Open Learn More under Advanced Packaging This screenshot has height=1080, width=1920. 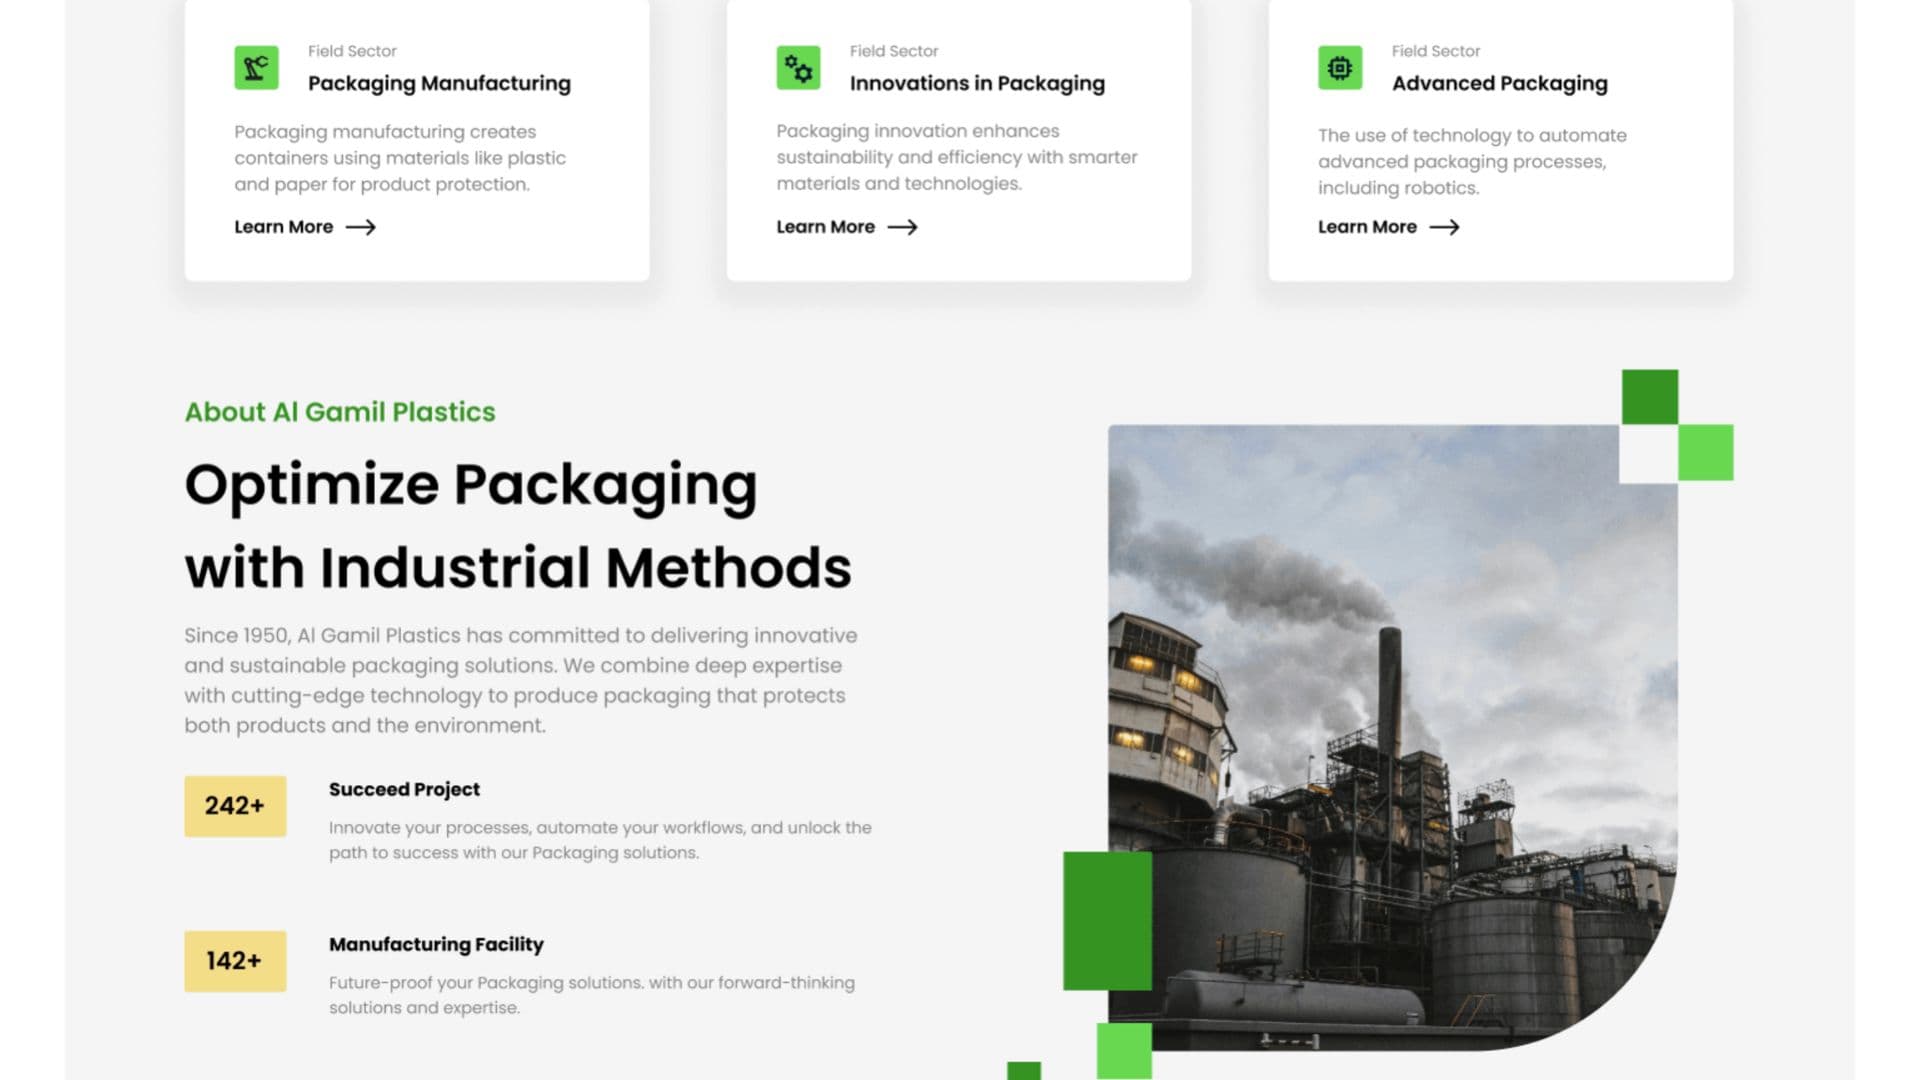pos(1367,227)
